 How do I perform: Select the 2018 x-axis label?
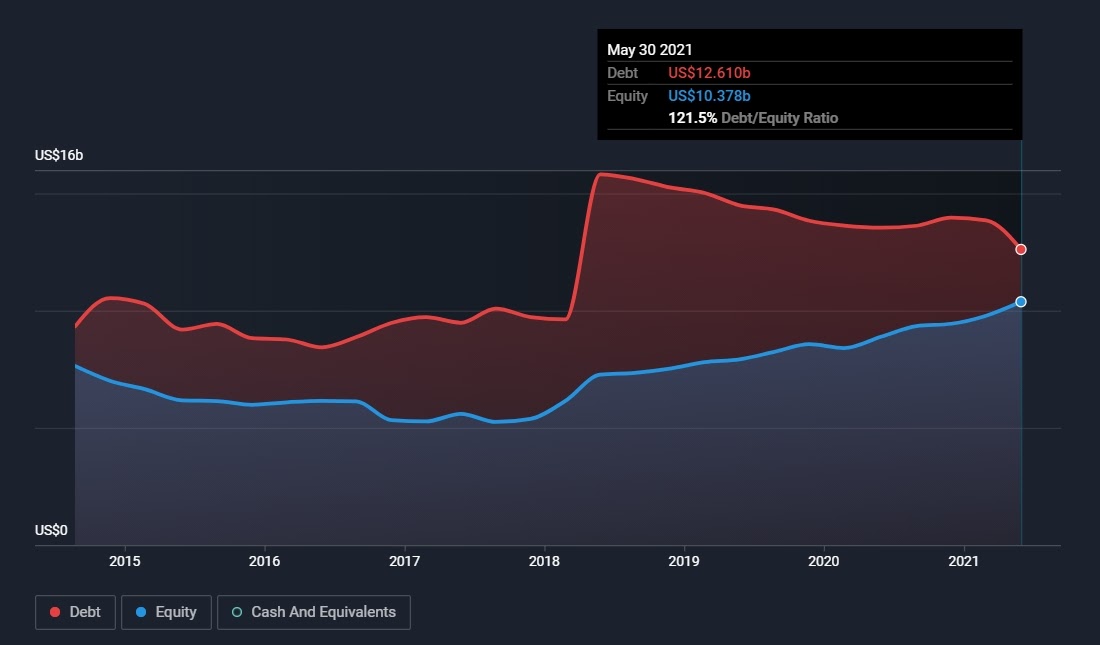(x=544, y=561)
